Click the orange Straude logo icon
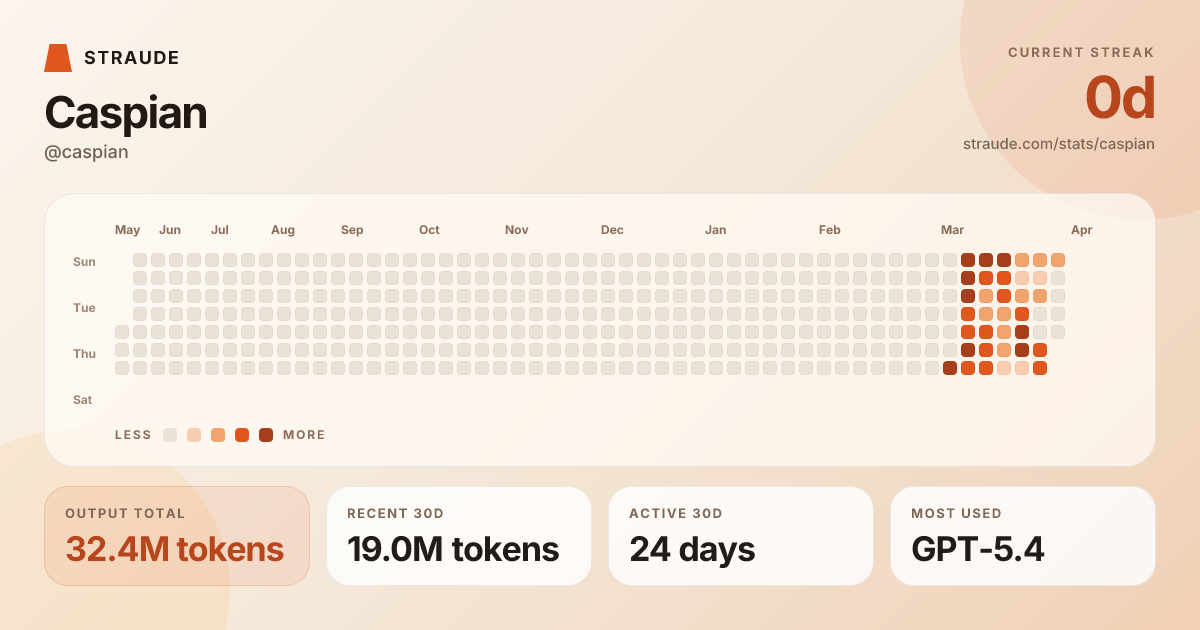 pyautogui.click(x=58, y=58)
